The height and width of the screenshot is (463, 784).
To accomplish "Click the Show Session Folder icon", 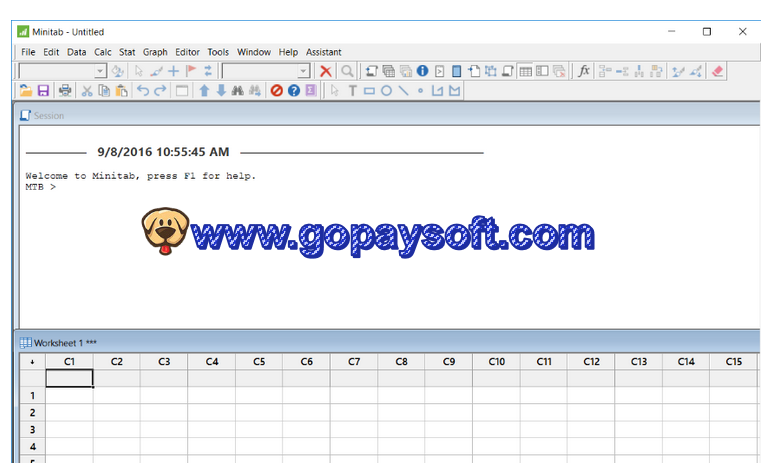I will (371, 71).
